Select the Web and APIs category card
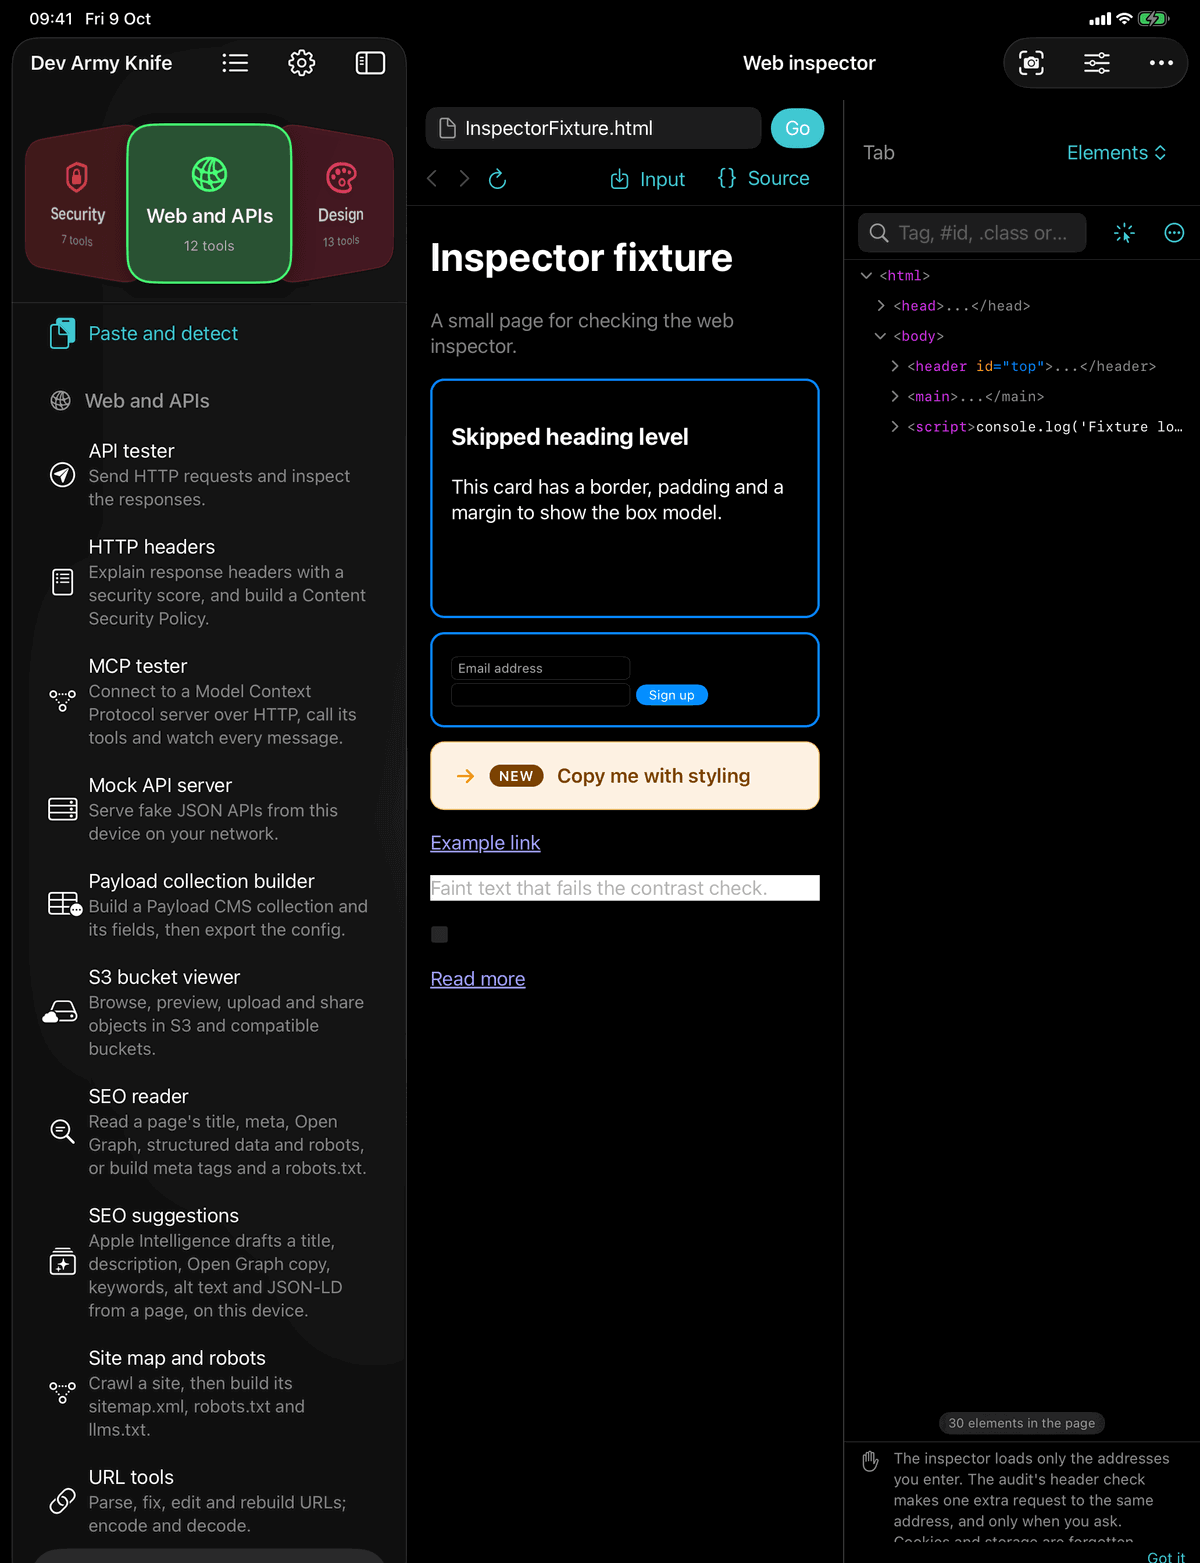The height and width of the screenshot is (1563, 1200). tap(209, 203)
